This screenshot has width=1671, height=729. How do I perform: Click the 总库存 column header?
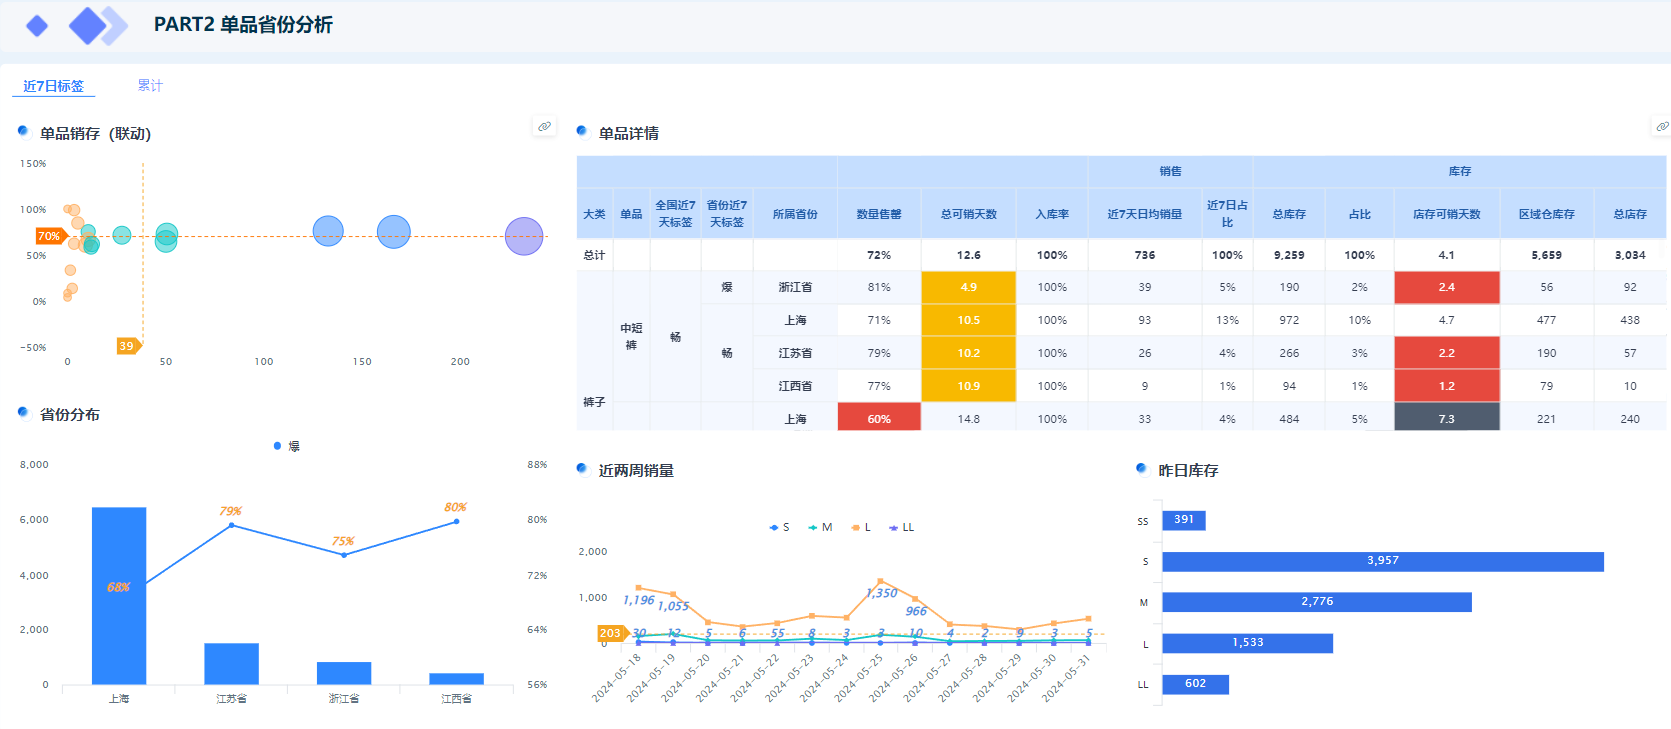point(1289,214)
